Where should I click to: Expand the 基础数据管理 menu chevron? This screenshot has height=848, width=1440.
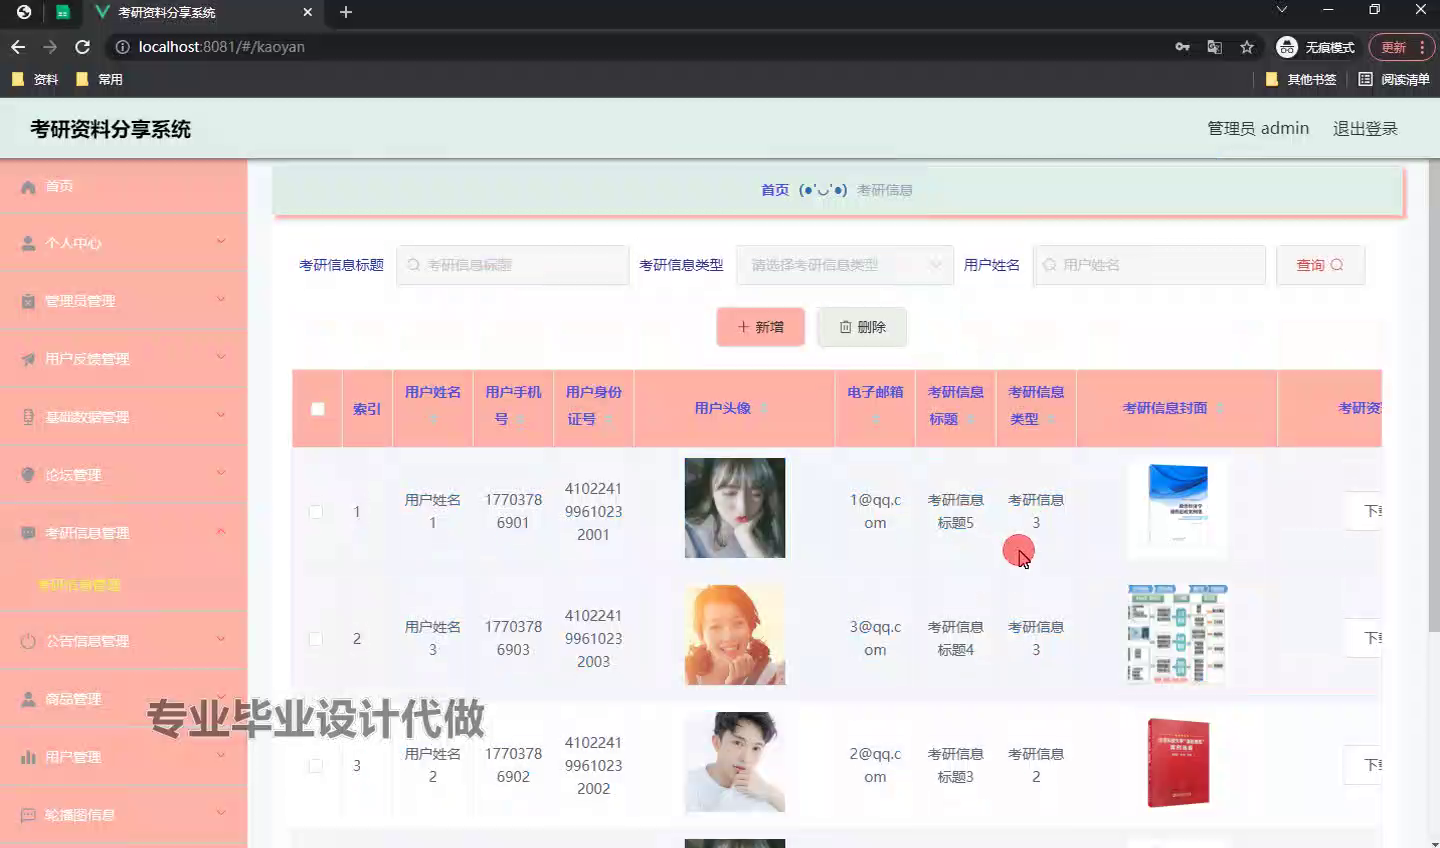pos(221,415)
